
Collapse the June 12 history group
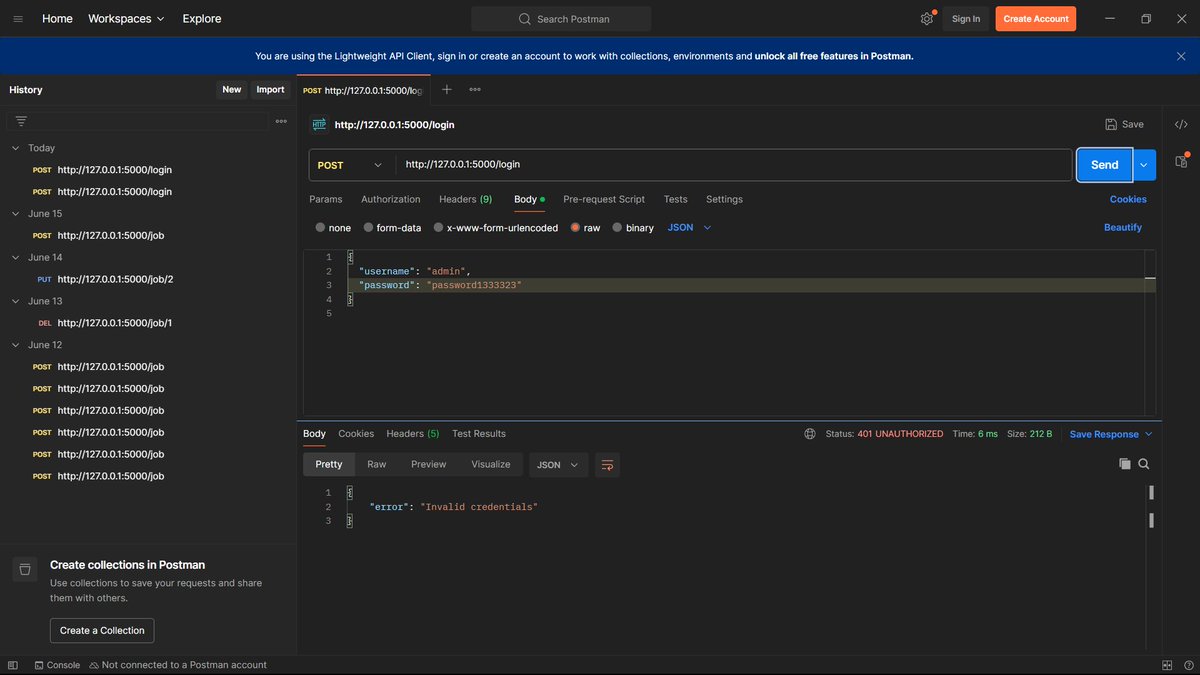[15, 345]
